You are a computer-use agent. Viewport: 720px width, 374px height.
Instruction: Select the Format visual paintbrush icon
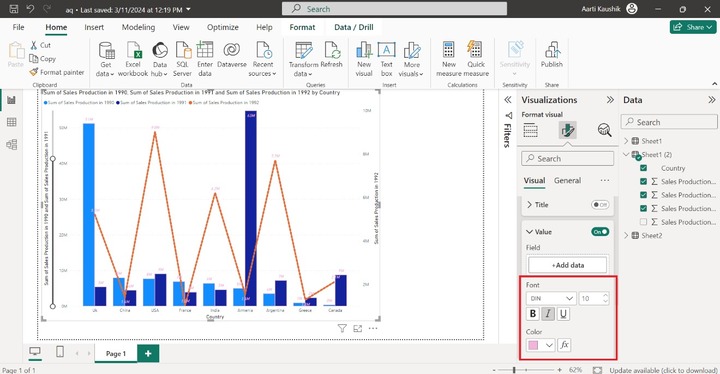(x=568, y=130)
